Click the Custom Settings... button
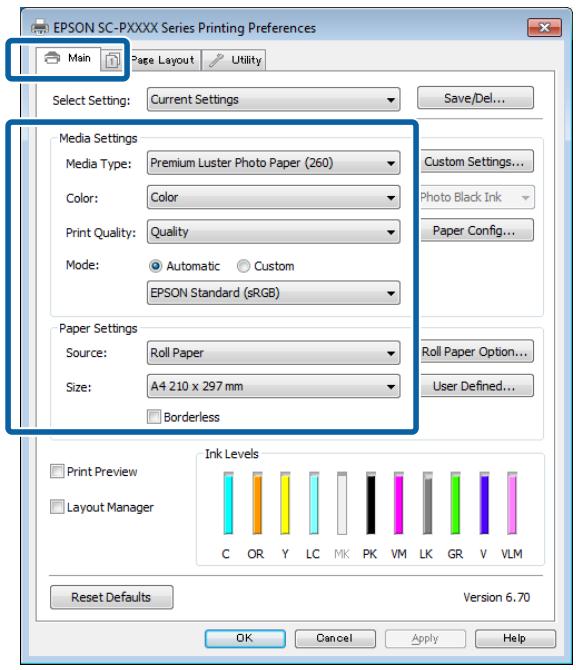 pos(477,162)
